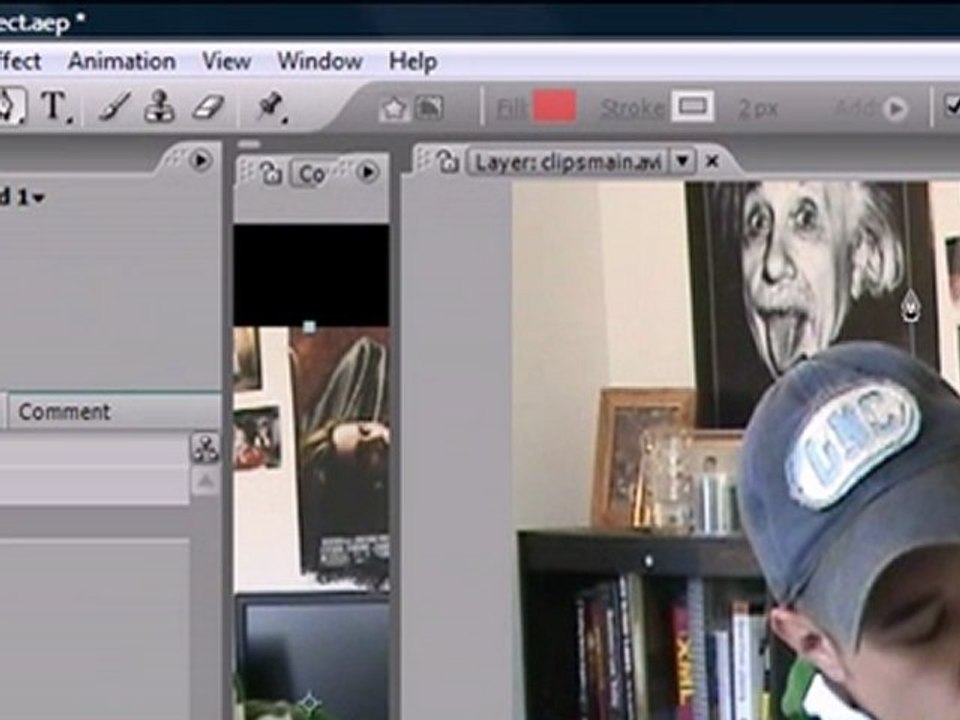Open the Composition panel options arrow
960x720 pixels.
pyautogui.click(x=367, y=172)
